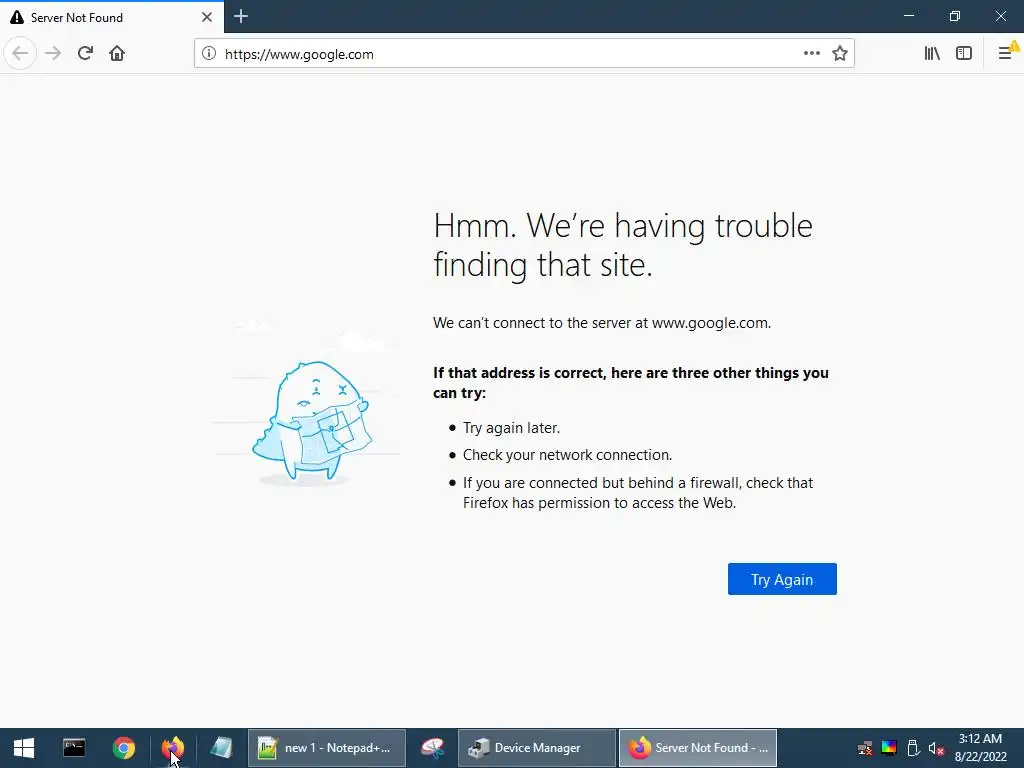The width and height of the screenshot is (1024, 768).
Task: Switch to Notepad++ new 1 window
Action: 327,748
